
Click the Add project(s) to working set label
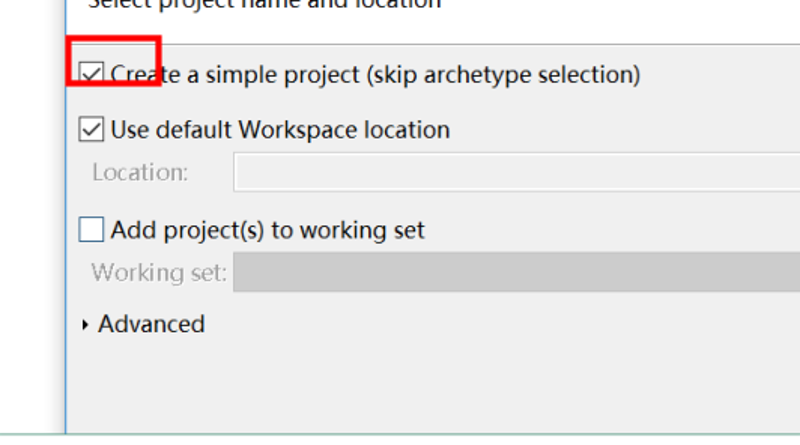pos(268,230)
